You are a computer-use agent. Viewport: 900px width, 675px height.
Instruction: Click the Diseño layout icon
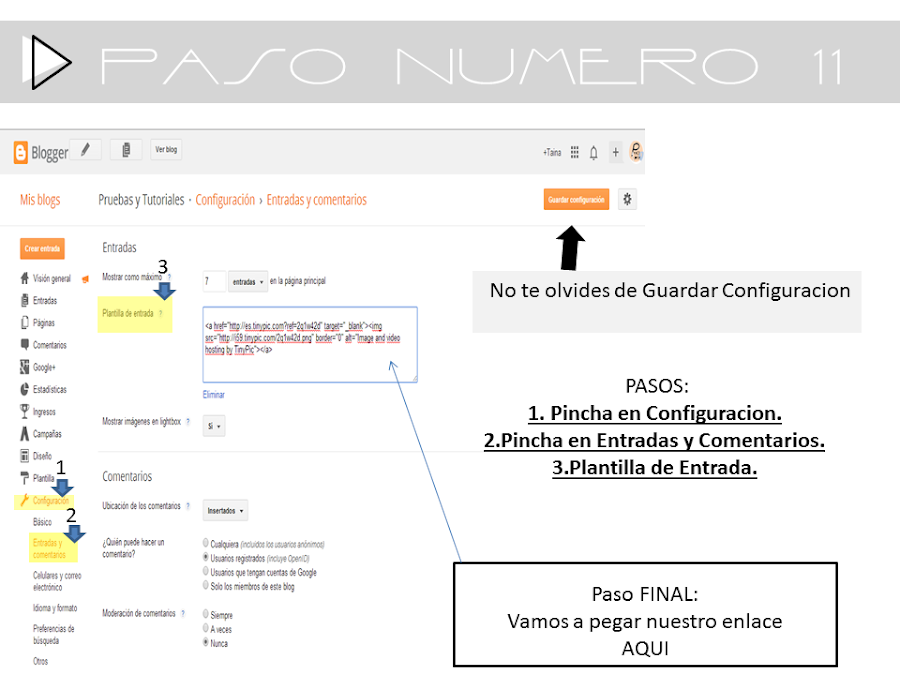click(24, 456)
